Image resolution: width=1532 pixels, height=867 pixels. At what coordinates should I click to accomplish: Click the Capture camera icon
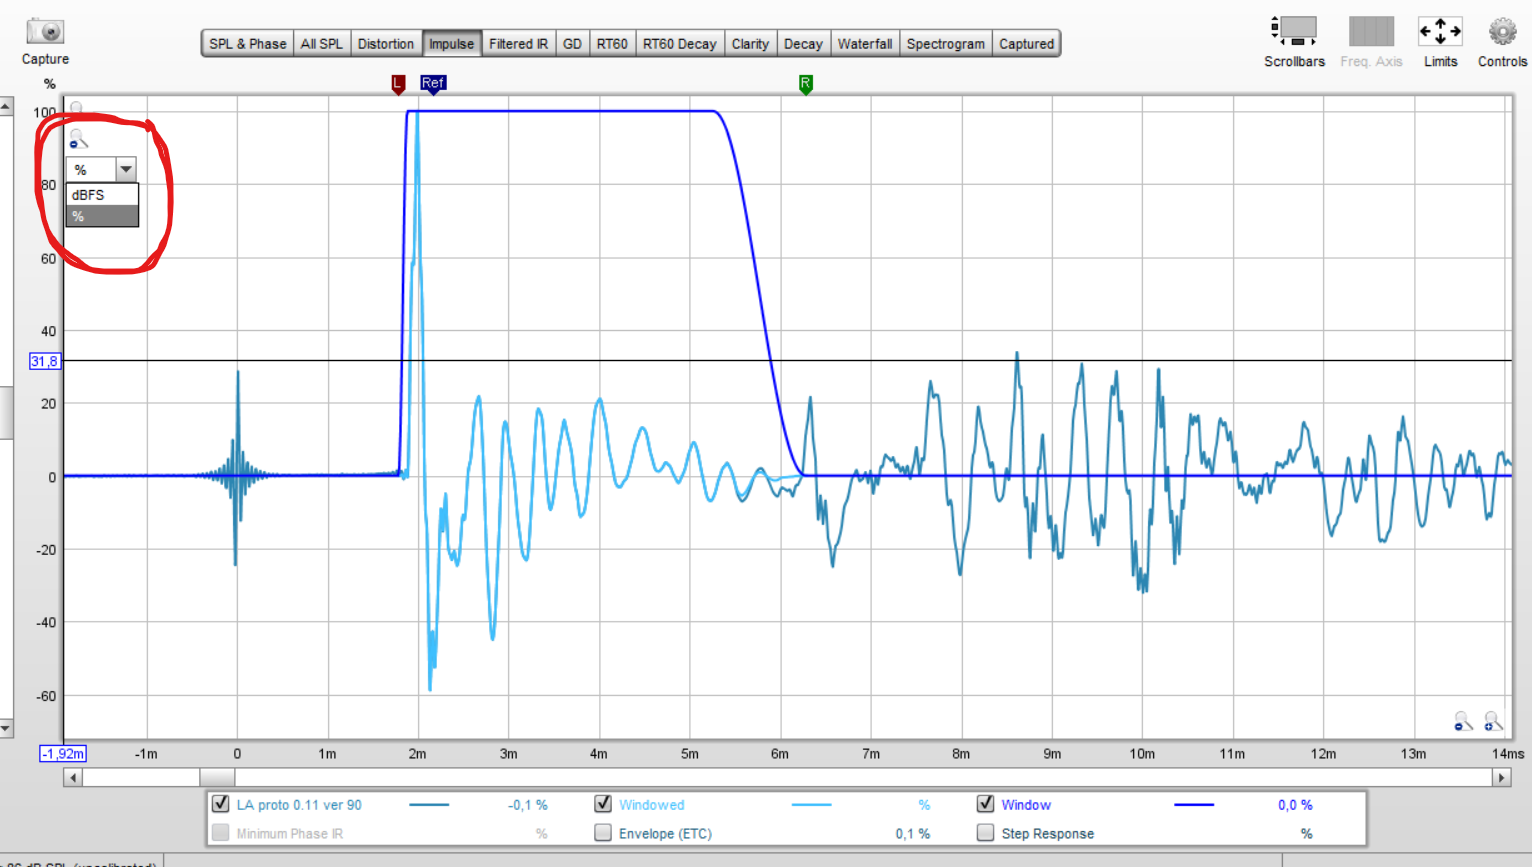[45, 32]
